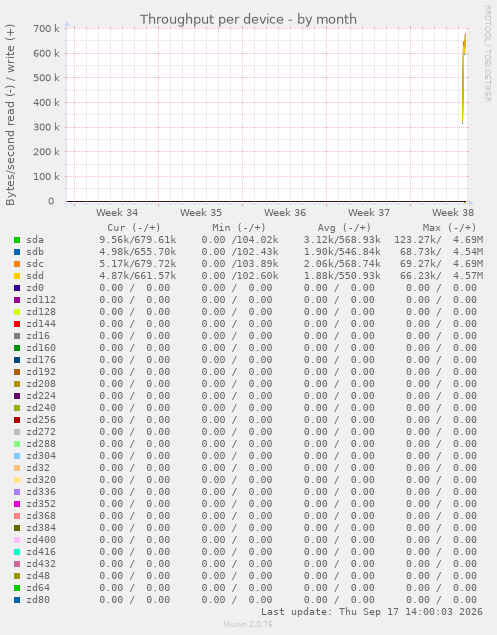Screen dimensions: 497x635
Task: Click the 'Cur (-/+)' column header
Action: pyautogui.click(x=134, y=228)
